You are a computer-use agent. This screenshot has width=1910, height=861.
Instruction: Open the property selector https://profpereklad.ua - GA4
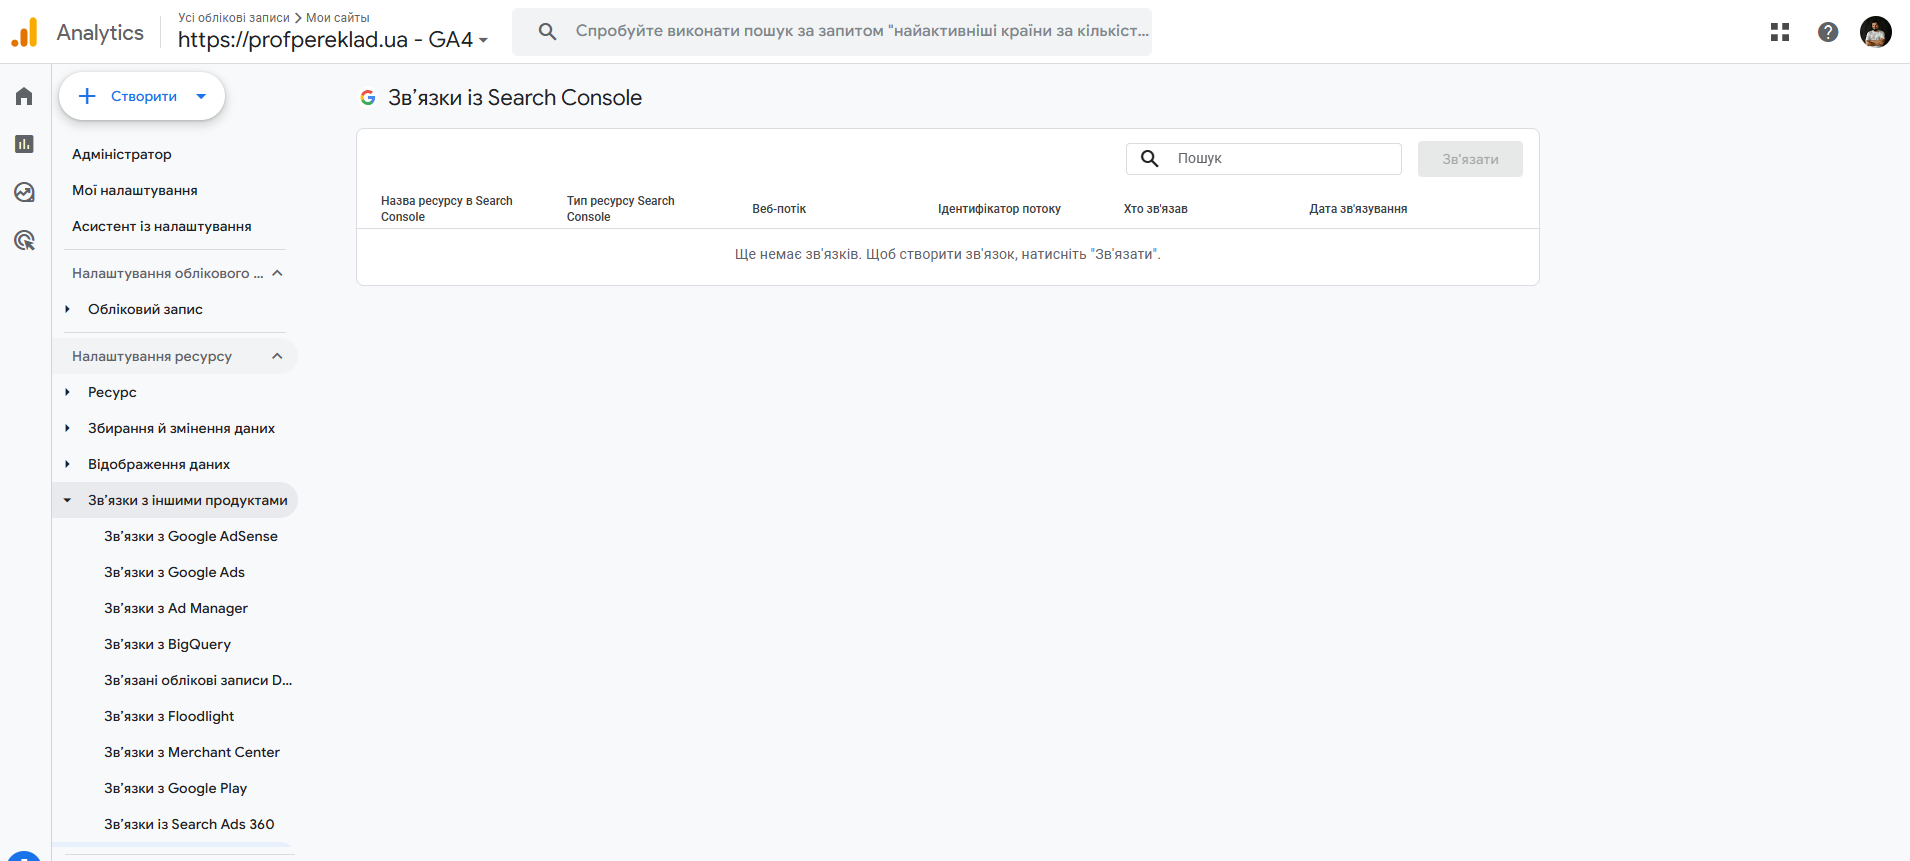[333, 39]
